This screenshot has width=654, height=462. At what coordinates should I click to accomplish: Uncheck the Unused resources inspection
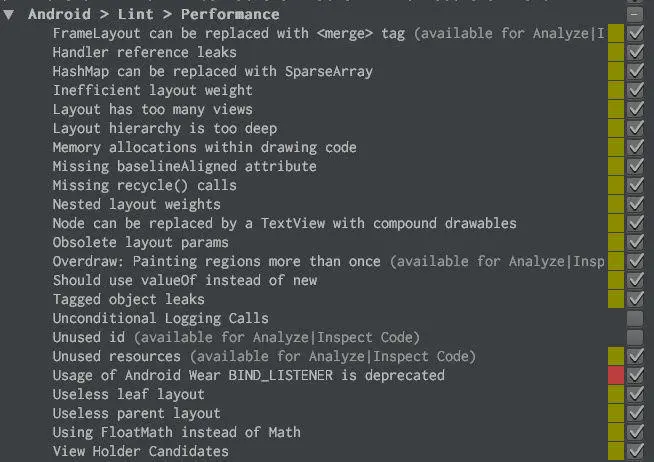634,357
